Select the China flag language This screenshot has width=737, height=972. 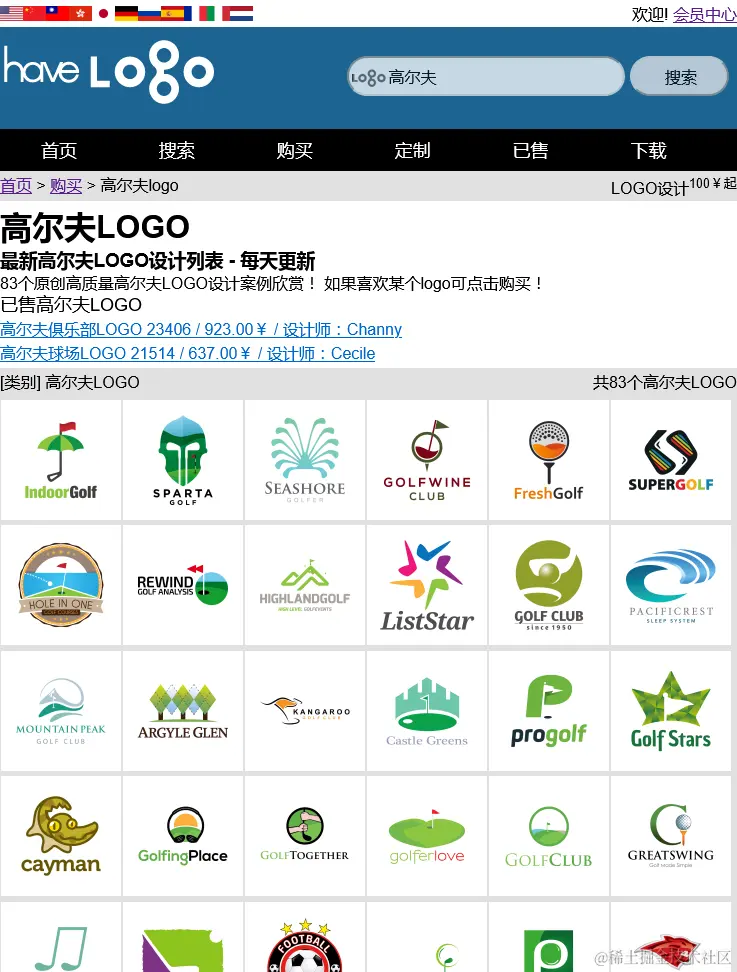[x=34, y=13]
